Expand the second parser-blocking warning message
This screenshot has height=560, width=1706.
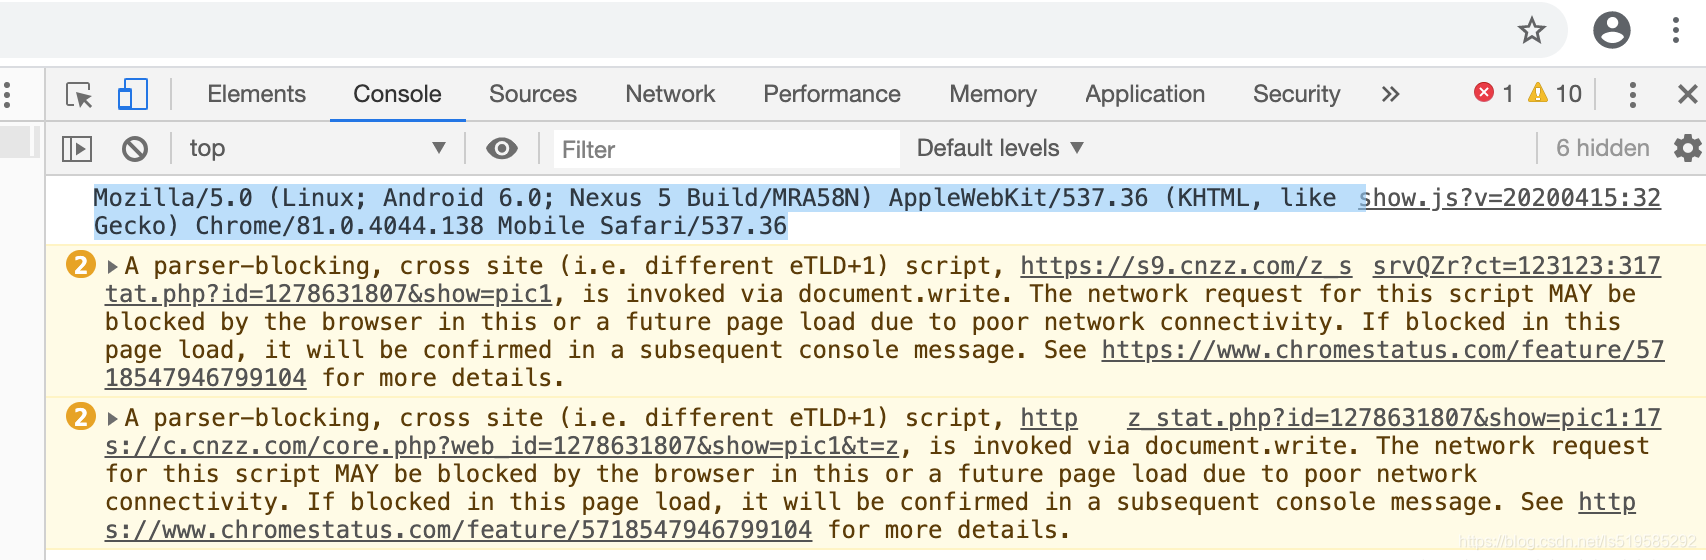[113, 418]
